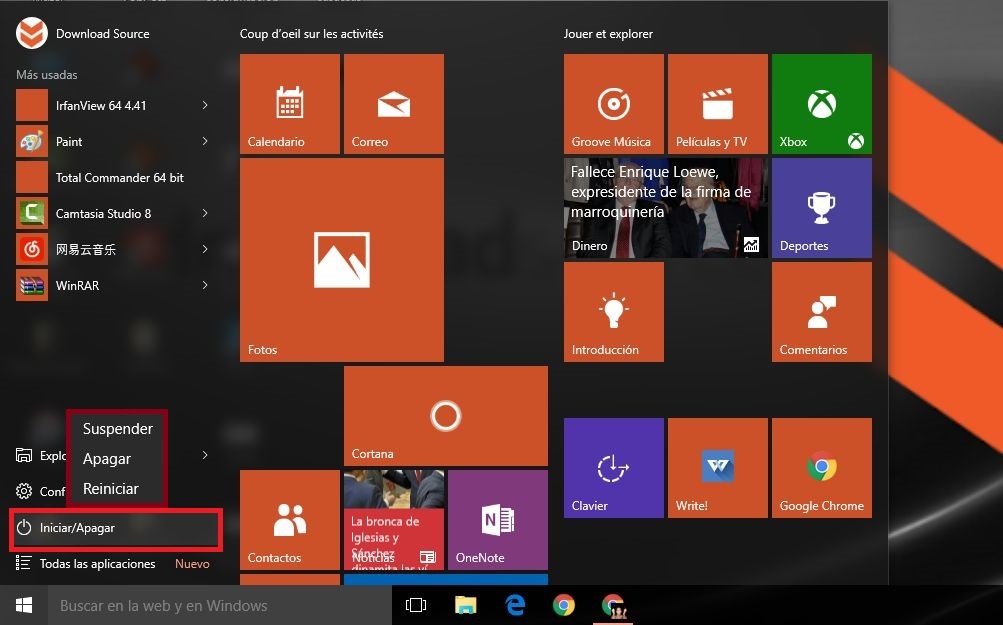Launch the 网易云音乐 music app
The image size is (1003, 625).
point(113,249)
